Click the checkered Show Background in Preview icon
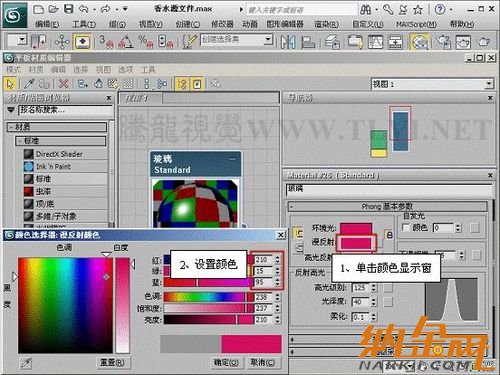 pyautogui.click(x=128, y=84)
